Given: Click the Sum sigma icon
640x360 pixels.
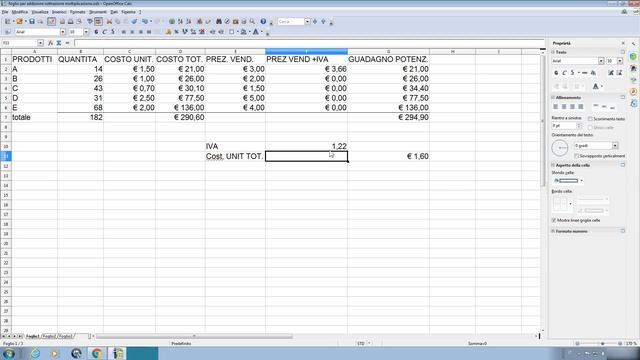Looking at the screenshot, I should pyautogui.click(x=59, y=43).
